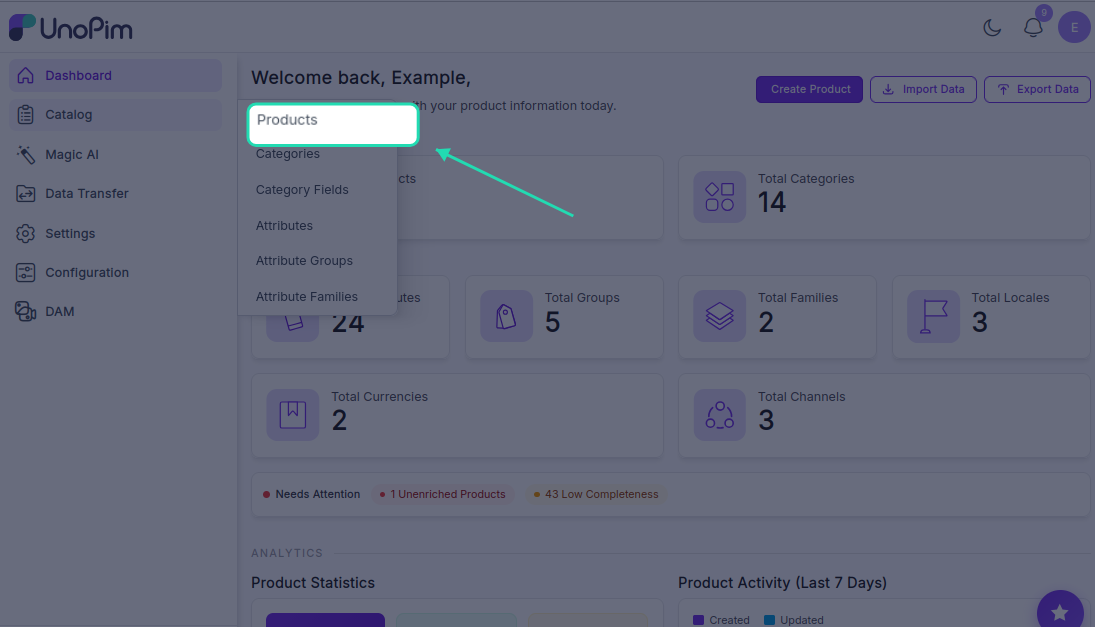Click the Total Groups tag icon
1095x627 pixels.
[506, 316]
